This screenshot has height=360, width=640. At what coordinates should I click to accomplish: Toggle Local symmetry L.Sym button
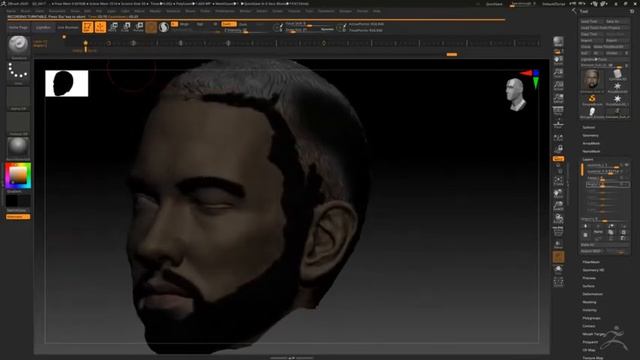[558, 138]
